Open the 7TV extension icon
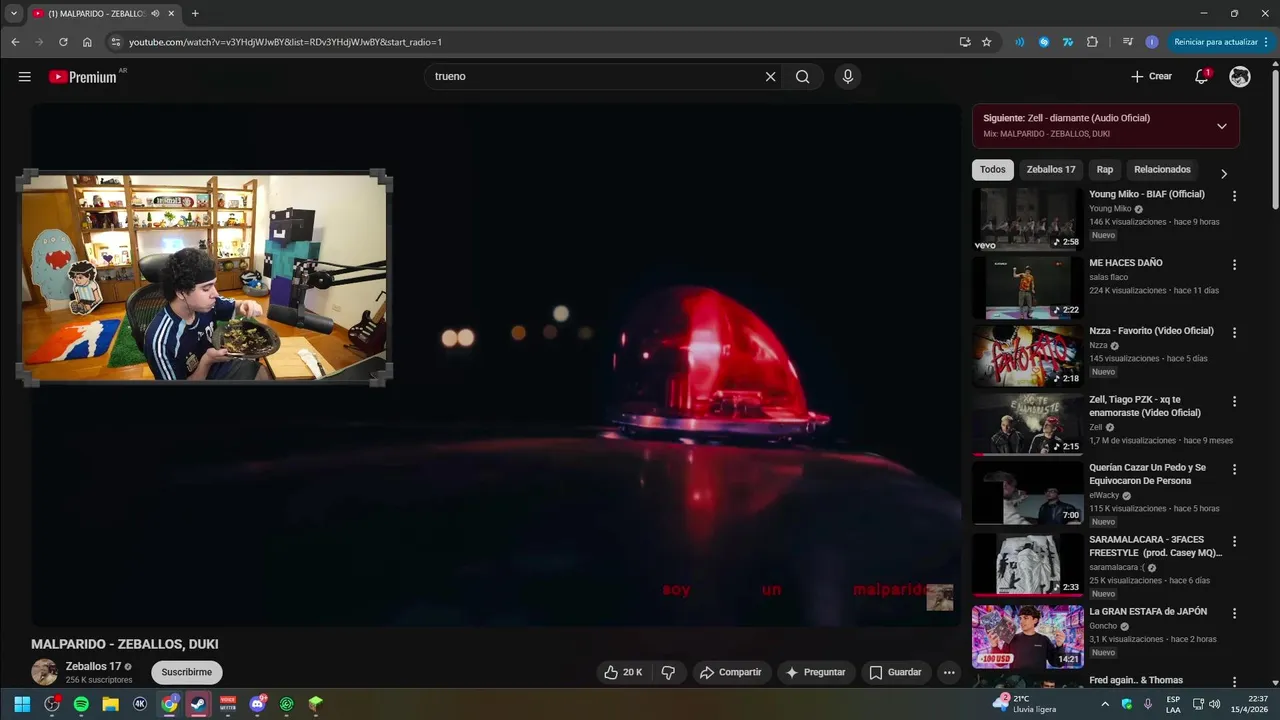This screenshot has width=1280, height=720. tap(1068, 42)
